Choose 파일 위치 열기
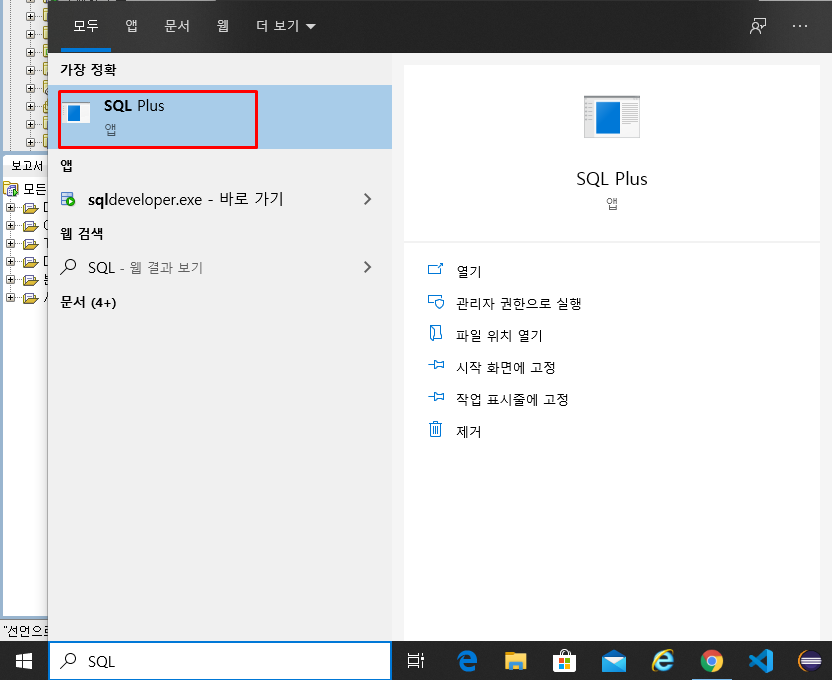Screen dimensions: 832x680 (x=499, y=336)
